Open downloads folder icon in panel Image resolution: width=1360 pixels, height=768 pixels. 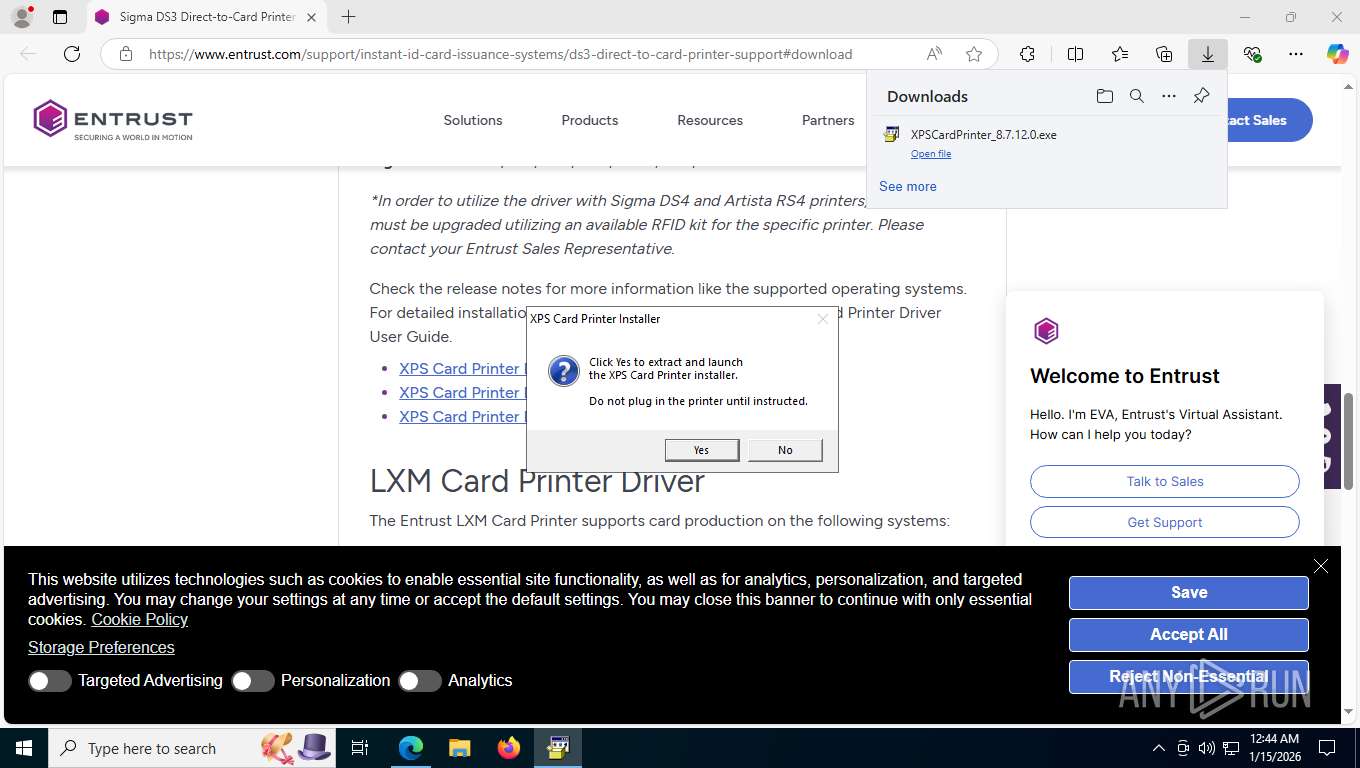(x=1104, y=96)
